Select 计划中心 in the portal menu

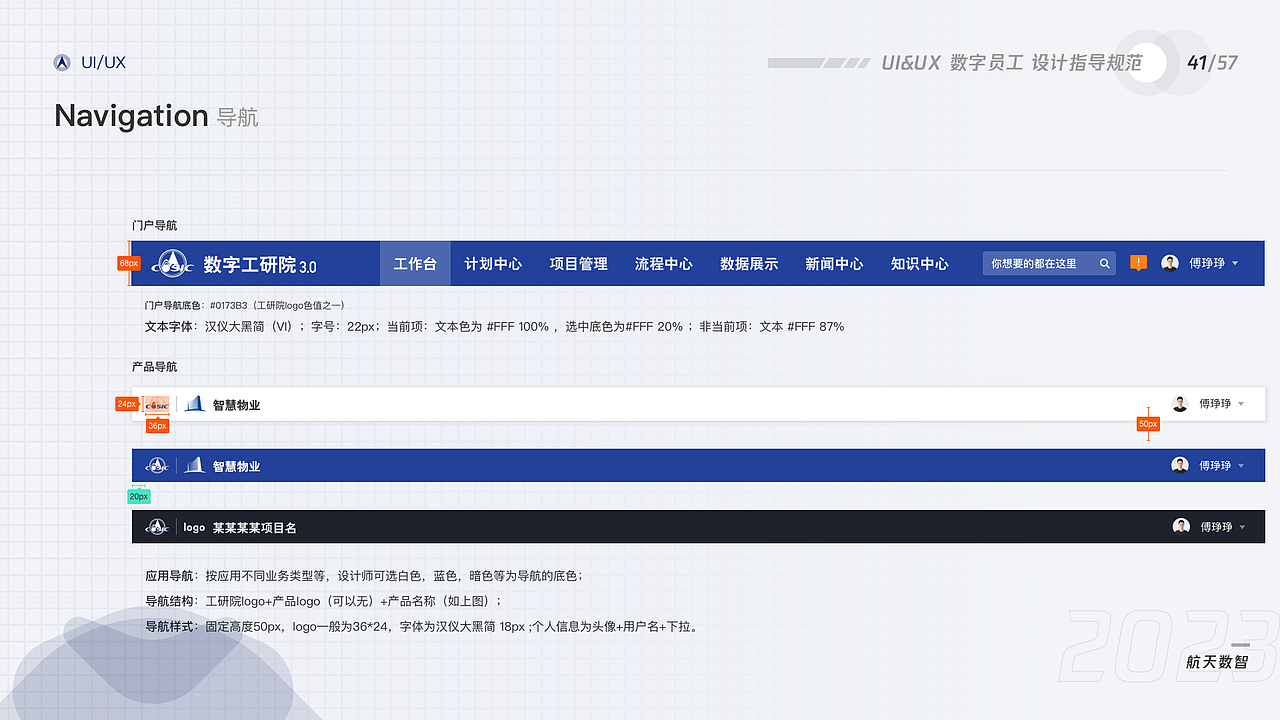click(x=493, y=263)
